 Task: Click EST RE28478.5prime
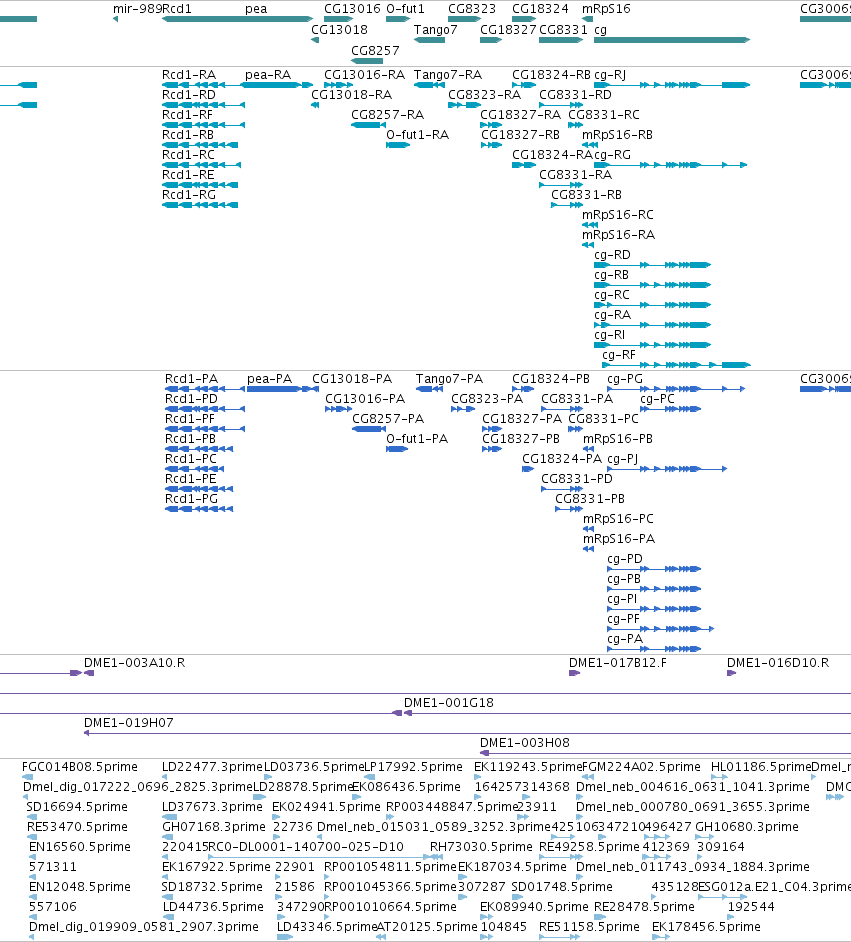point(644,907)
